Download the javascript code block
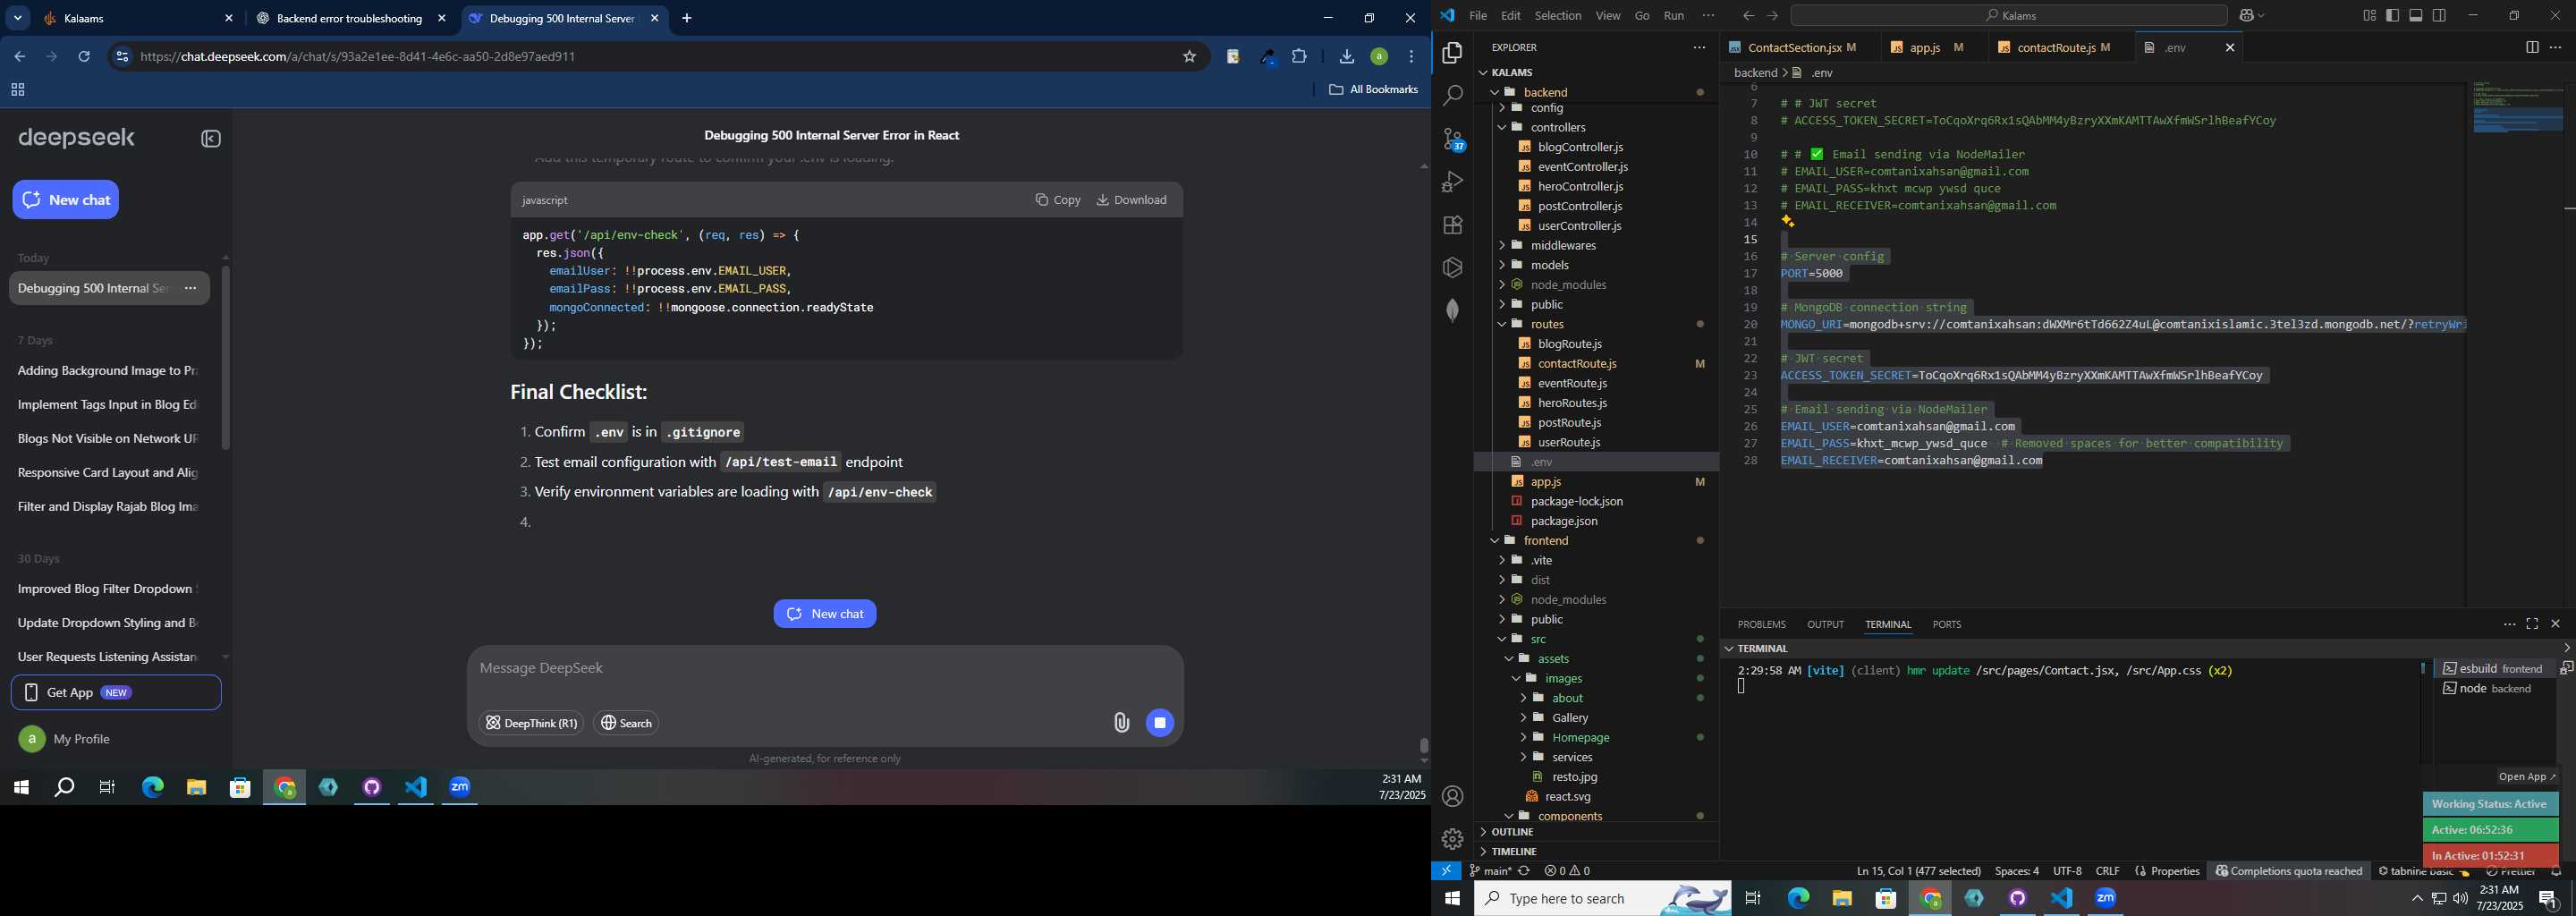Screen dimensions: 2576x916 (x=1131, y=200)
